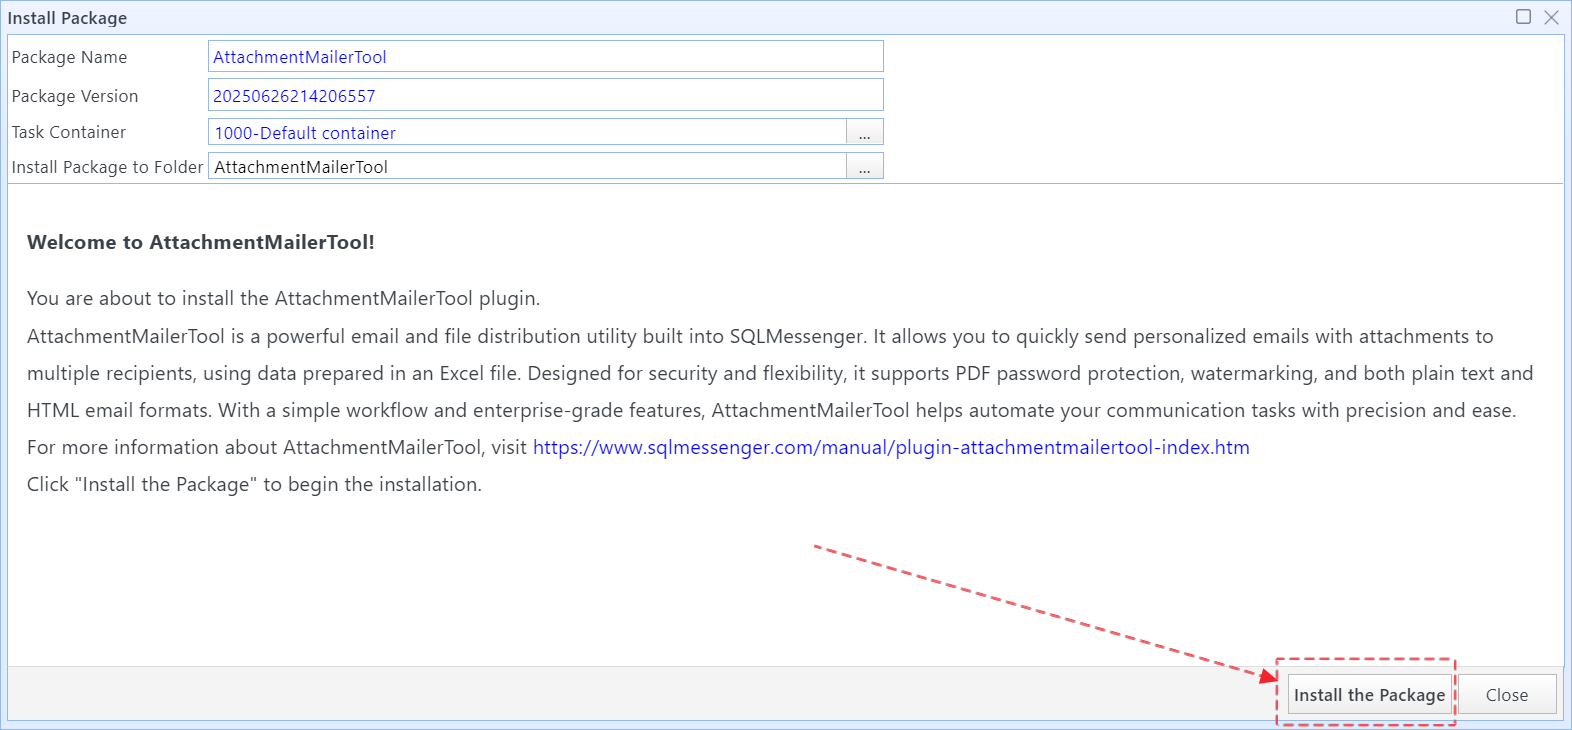Open Task Container browse ellipsis button
This screenshot has width=1572, height=730.
(865, 132)
